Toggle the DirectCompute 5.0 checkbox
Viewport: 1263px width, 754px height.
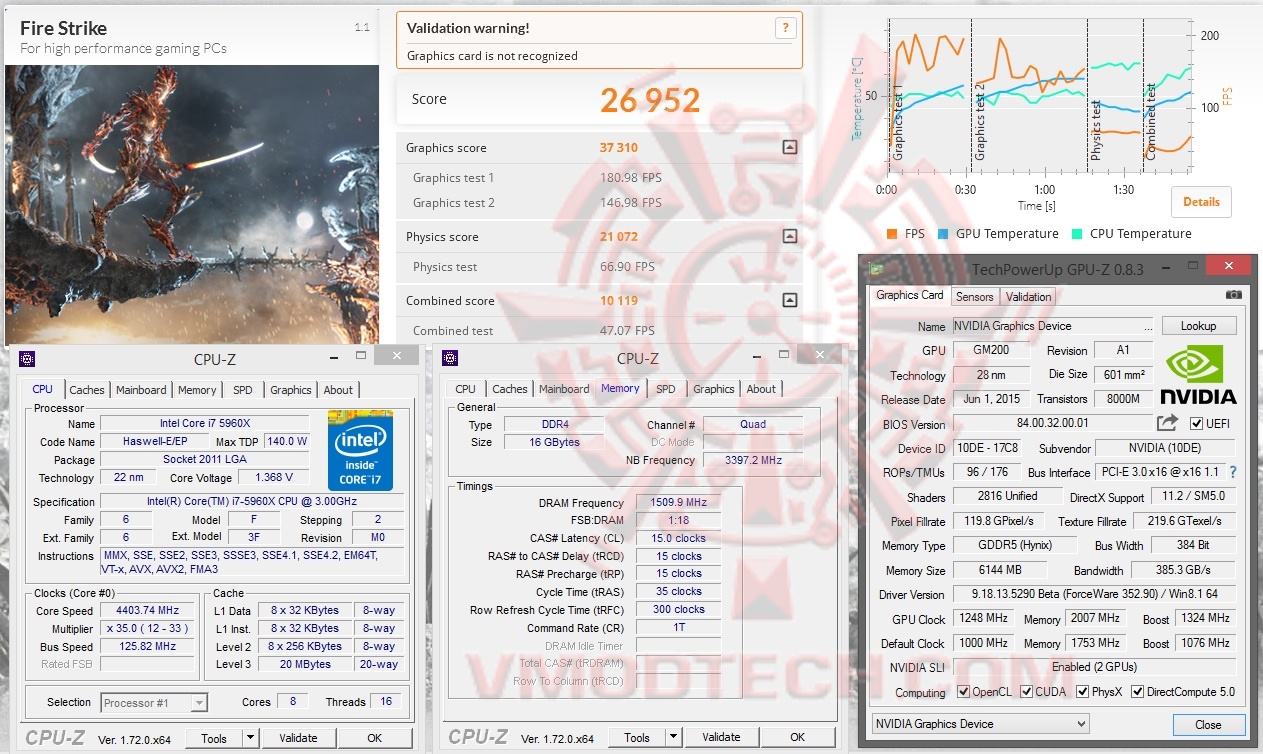click(1138, 692)
